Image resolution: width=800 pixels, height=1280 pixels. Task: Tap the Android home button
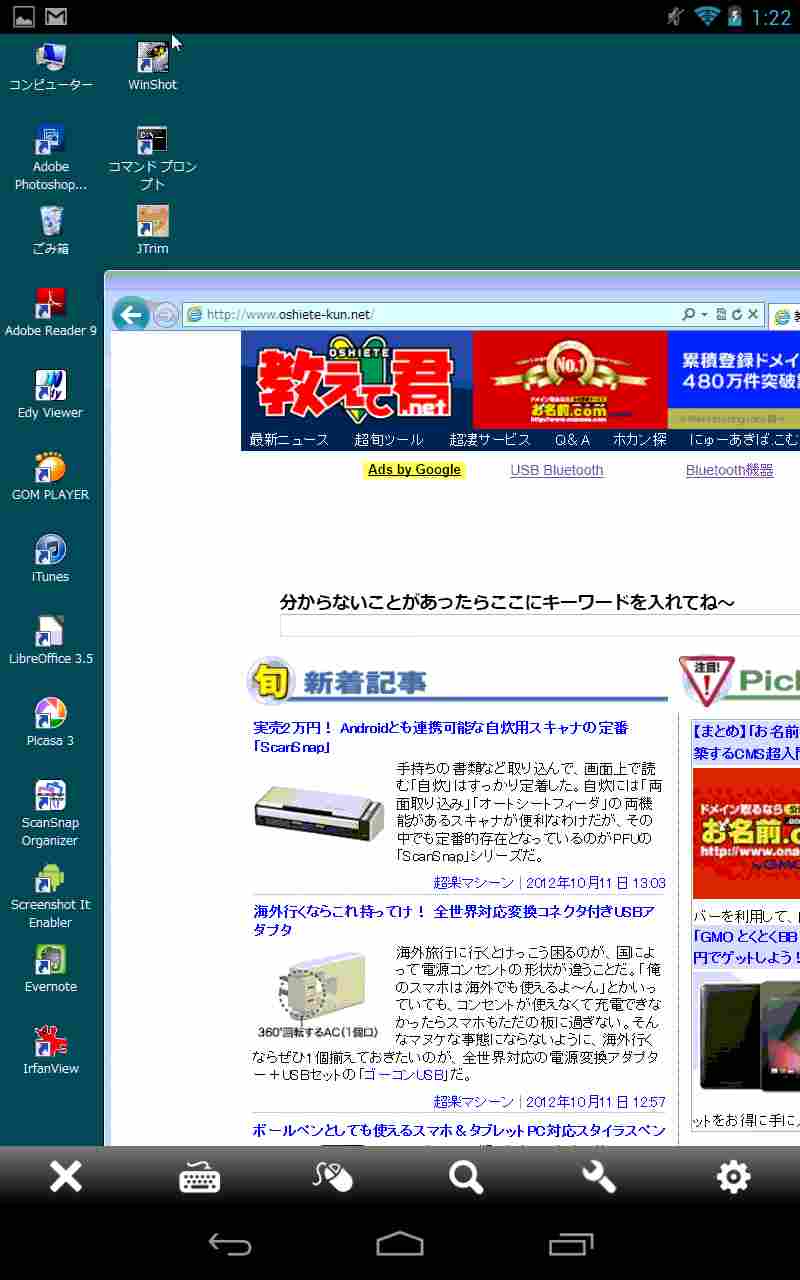pos(400,1243)
